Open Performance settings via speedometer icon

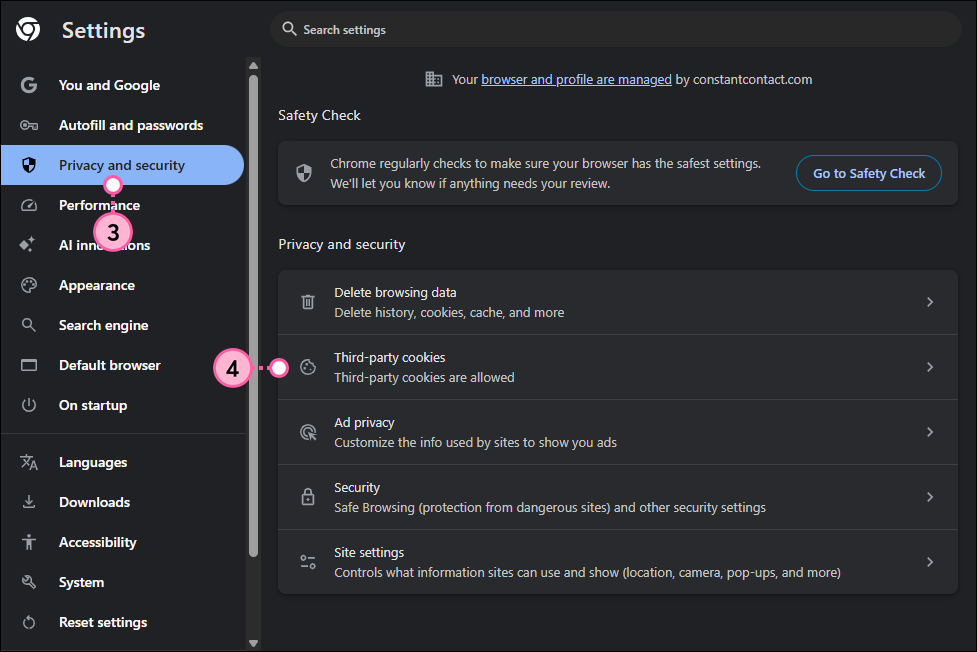[29, 205]
